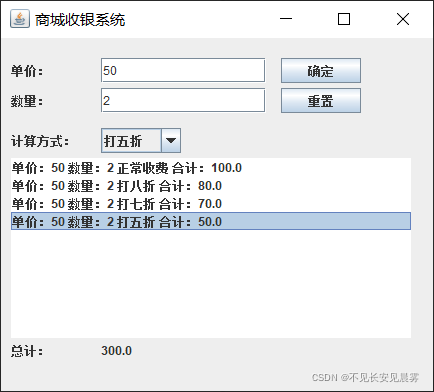Click the Java coffee cup window icon
The height and width of the screenshot is (392, 434).
pos(20,19)
